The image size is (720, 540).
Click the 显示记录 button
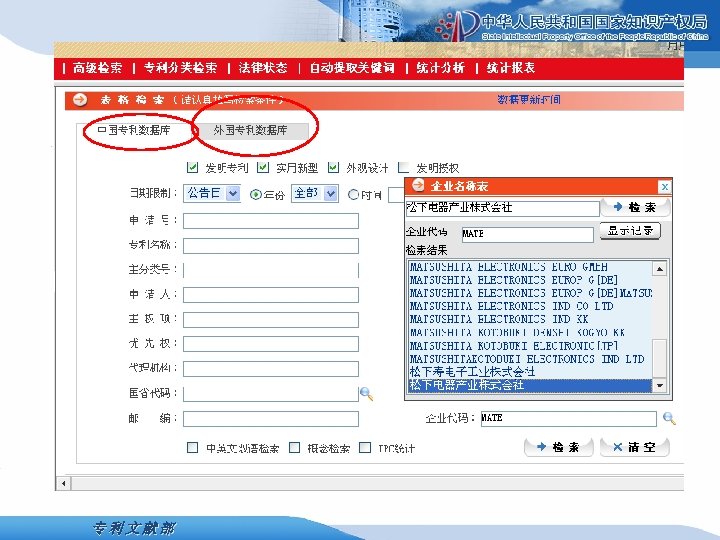(630, 231)
